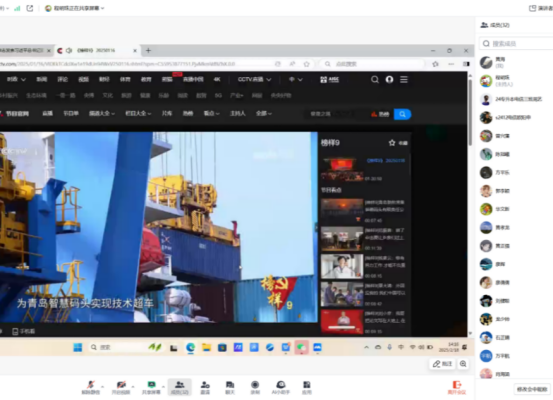Click the user account icon in CCTV header

(x=389, y=79)
